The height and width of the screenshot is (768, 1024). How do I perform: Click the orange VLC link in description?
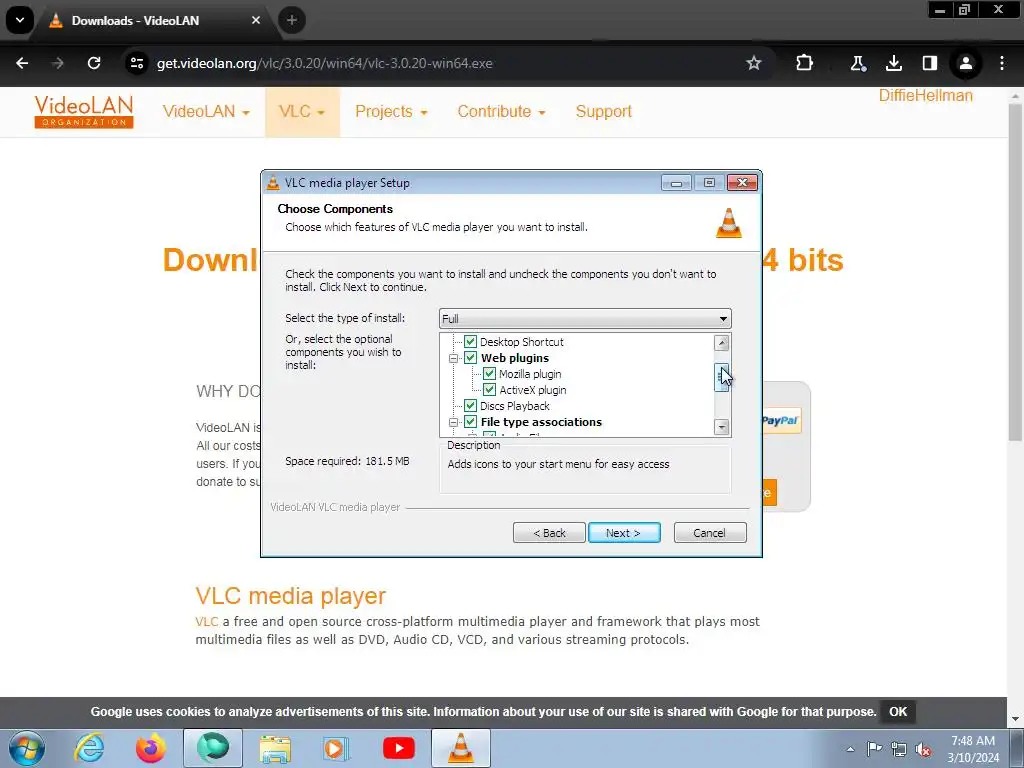pyautogui.click(x=206, y=622)
